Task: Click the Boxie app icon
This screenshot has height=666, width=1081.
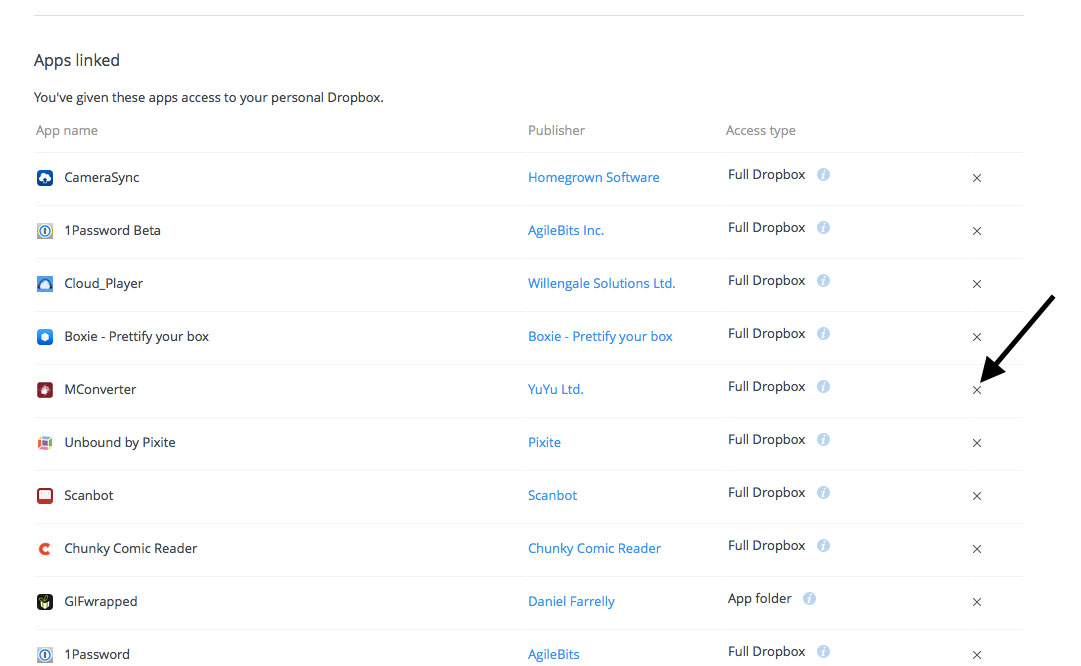Action: [45, 337]
